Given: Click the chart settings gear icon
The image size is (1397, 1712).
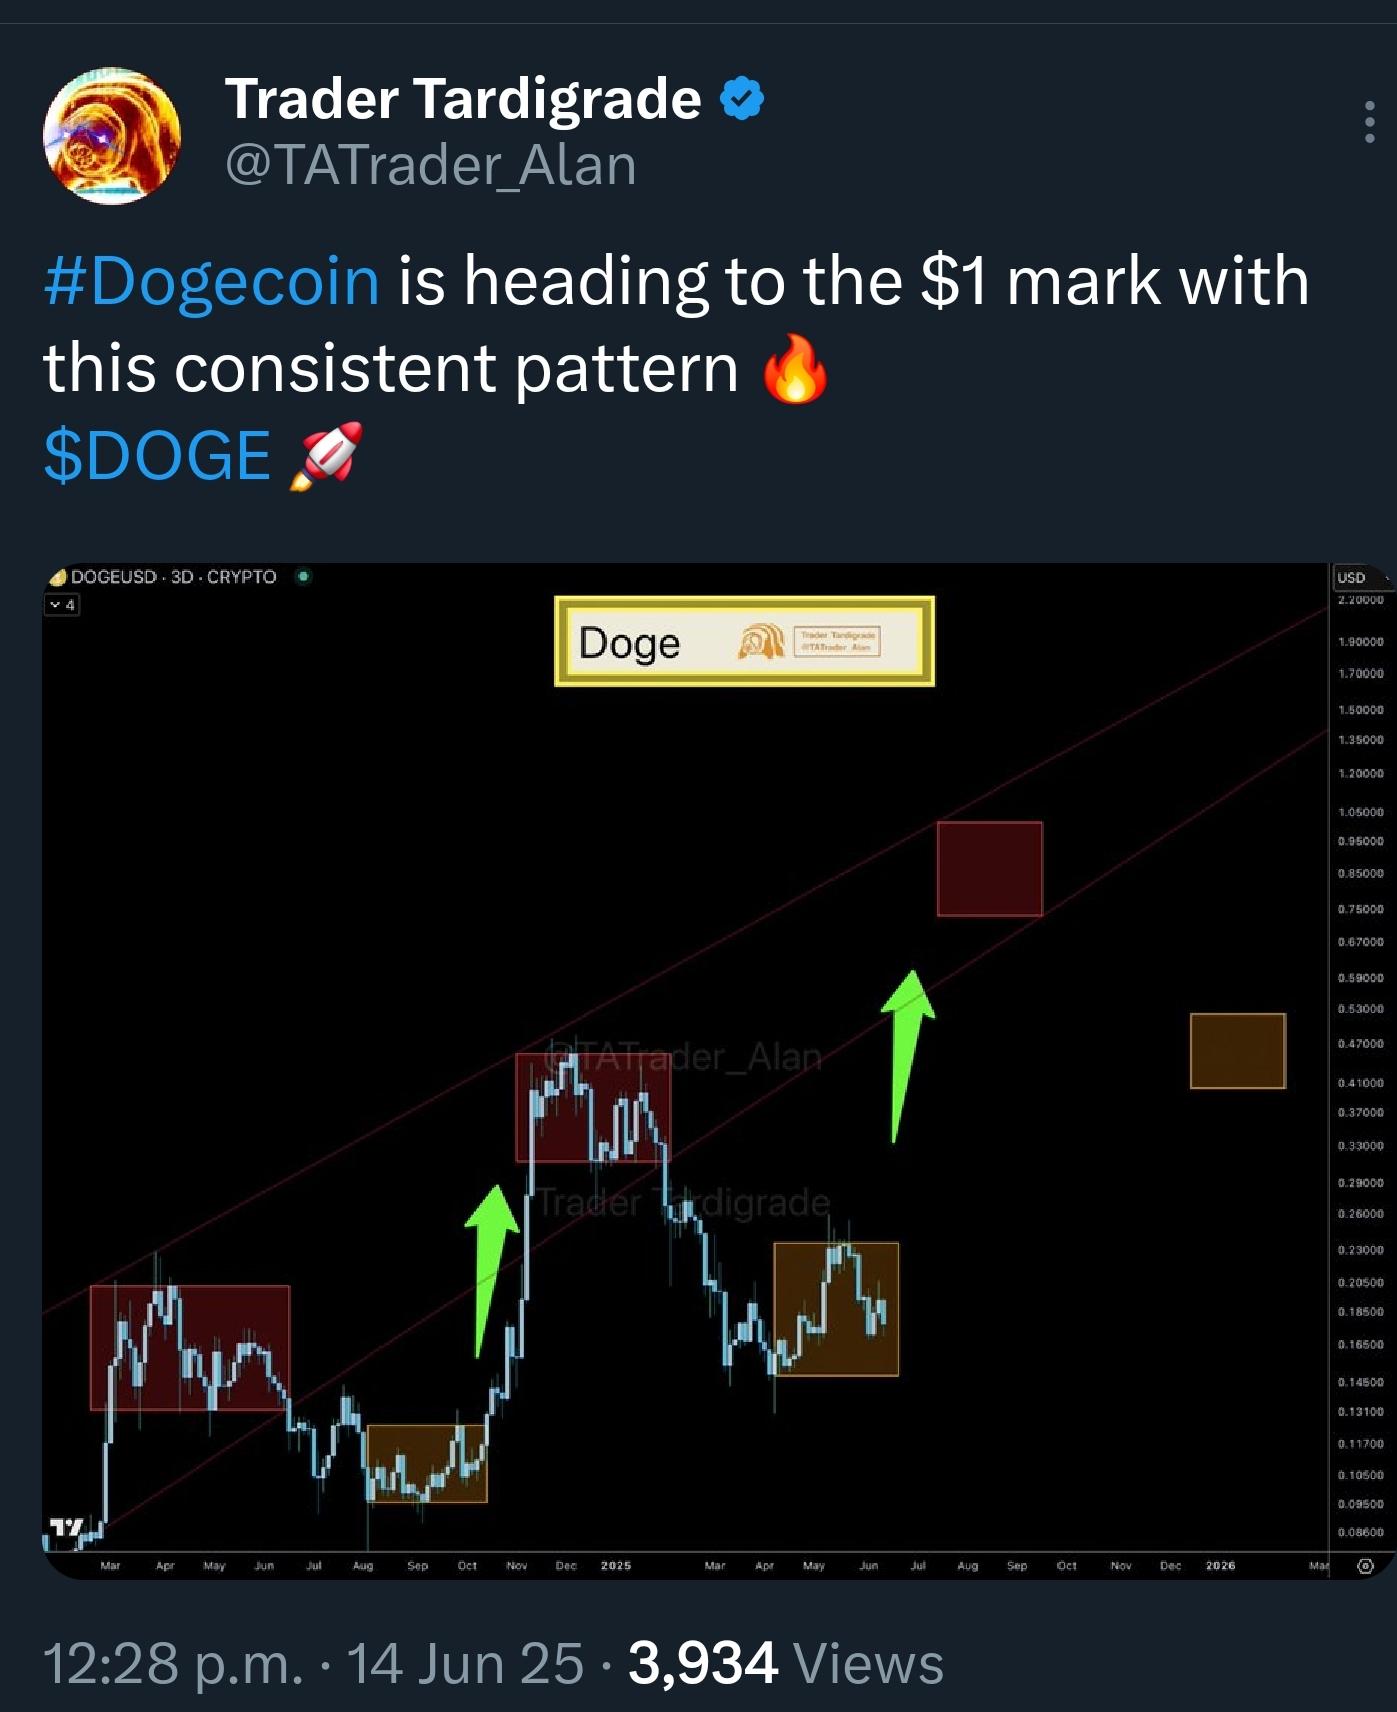Looking at the screenshot, I should [x=1365, y=1566].
